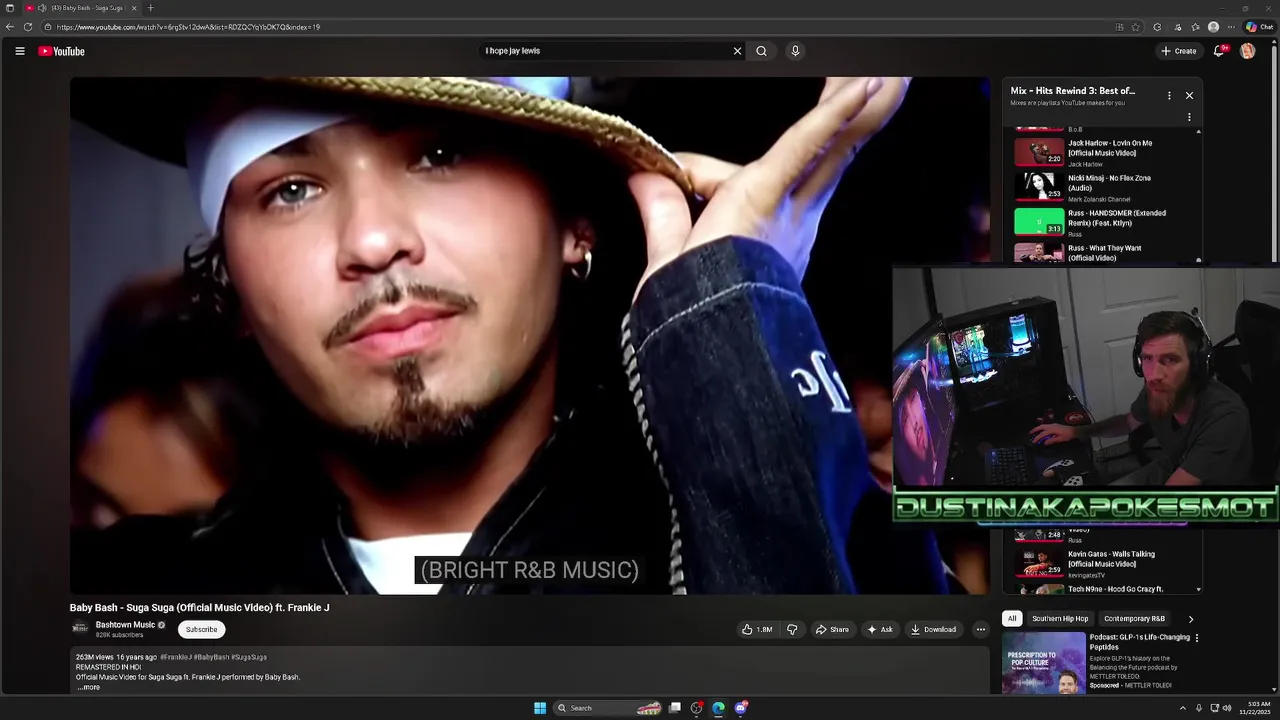1280x720 pixels.
Task: Open options for the GLP-1s podcast ad
Action: [1196, 638]
